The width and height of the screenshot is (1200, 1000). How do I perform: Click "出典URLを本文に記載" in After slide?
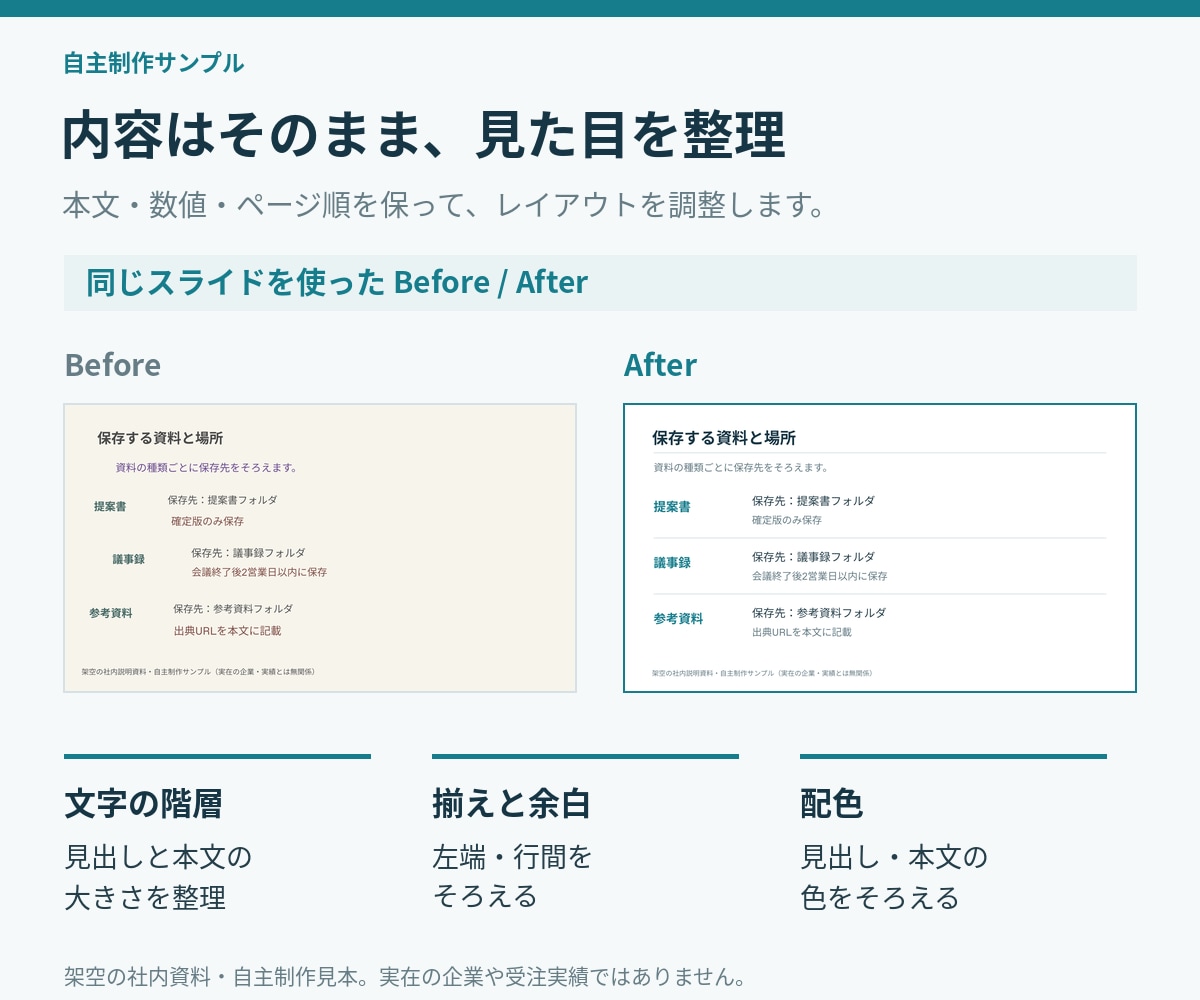pos(802,632)
